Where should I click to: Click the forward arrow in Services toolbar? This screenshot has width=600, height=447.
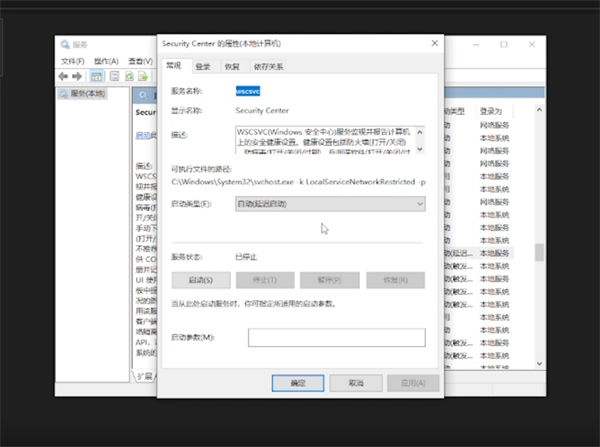(77, 76)
